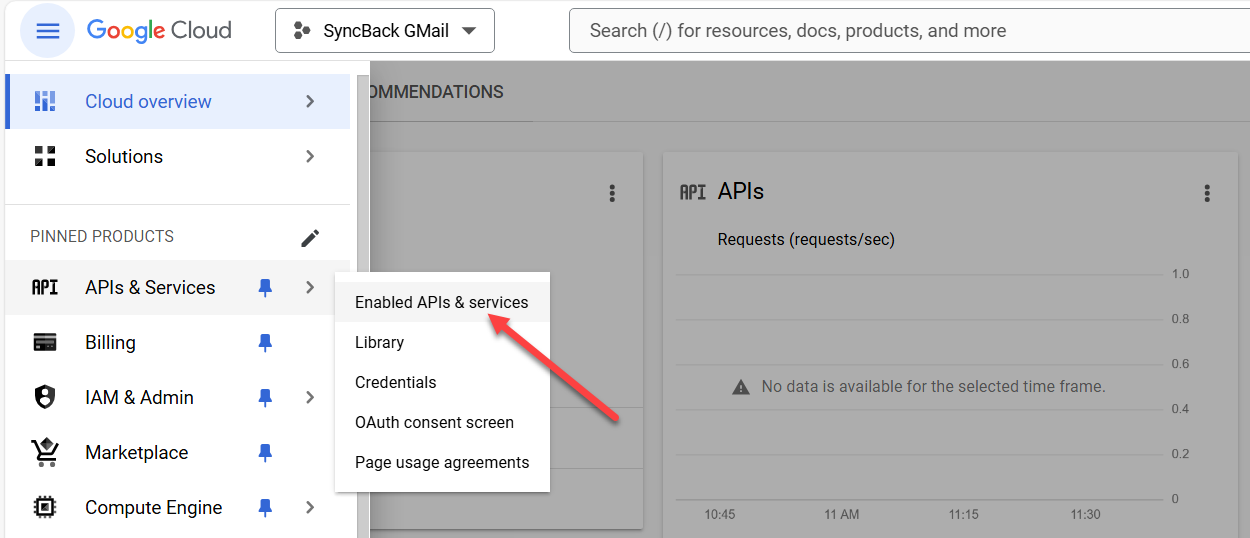The image size is (1250, 538).
Task: Edit pinned products with the pencil icon
Action: (310, 238)
